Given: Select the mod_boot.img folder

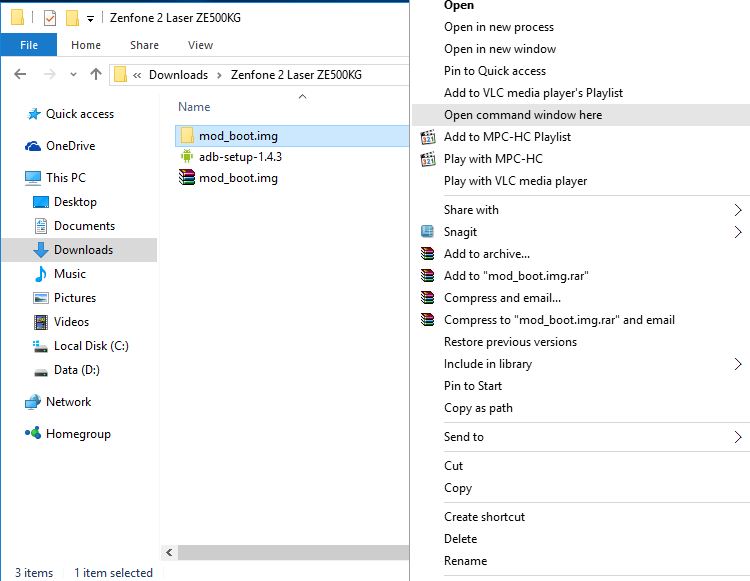Looking at the screenshot, I should [x=292, y=136].
